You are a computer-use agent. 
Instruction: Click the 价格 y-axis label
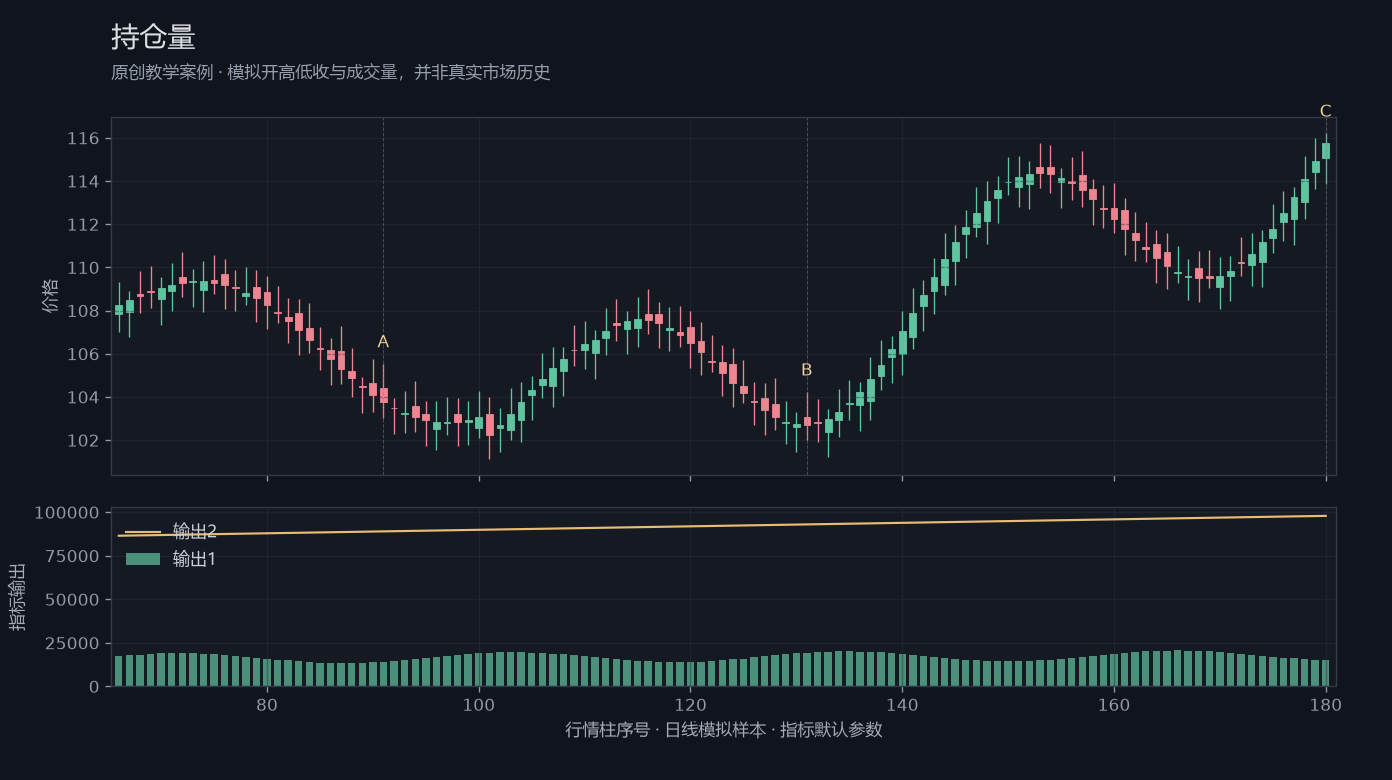coord(51,296)
